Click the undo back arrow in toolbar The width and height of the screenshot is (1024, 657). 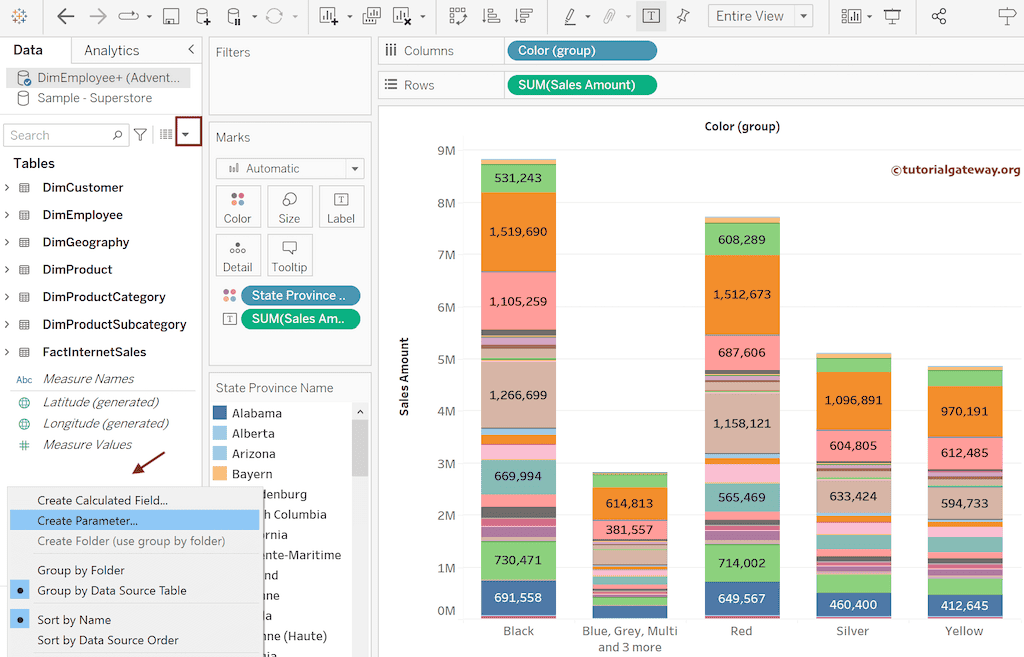(66, 17)
